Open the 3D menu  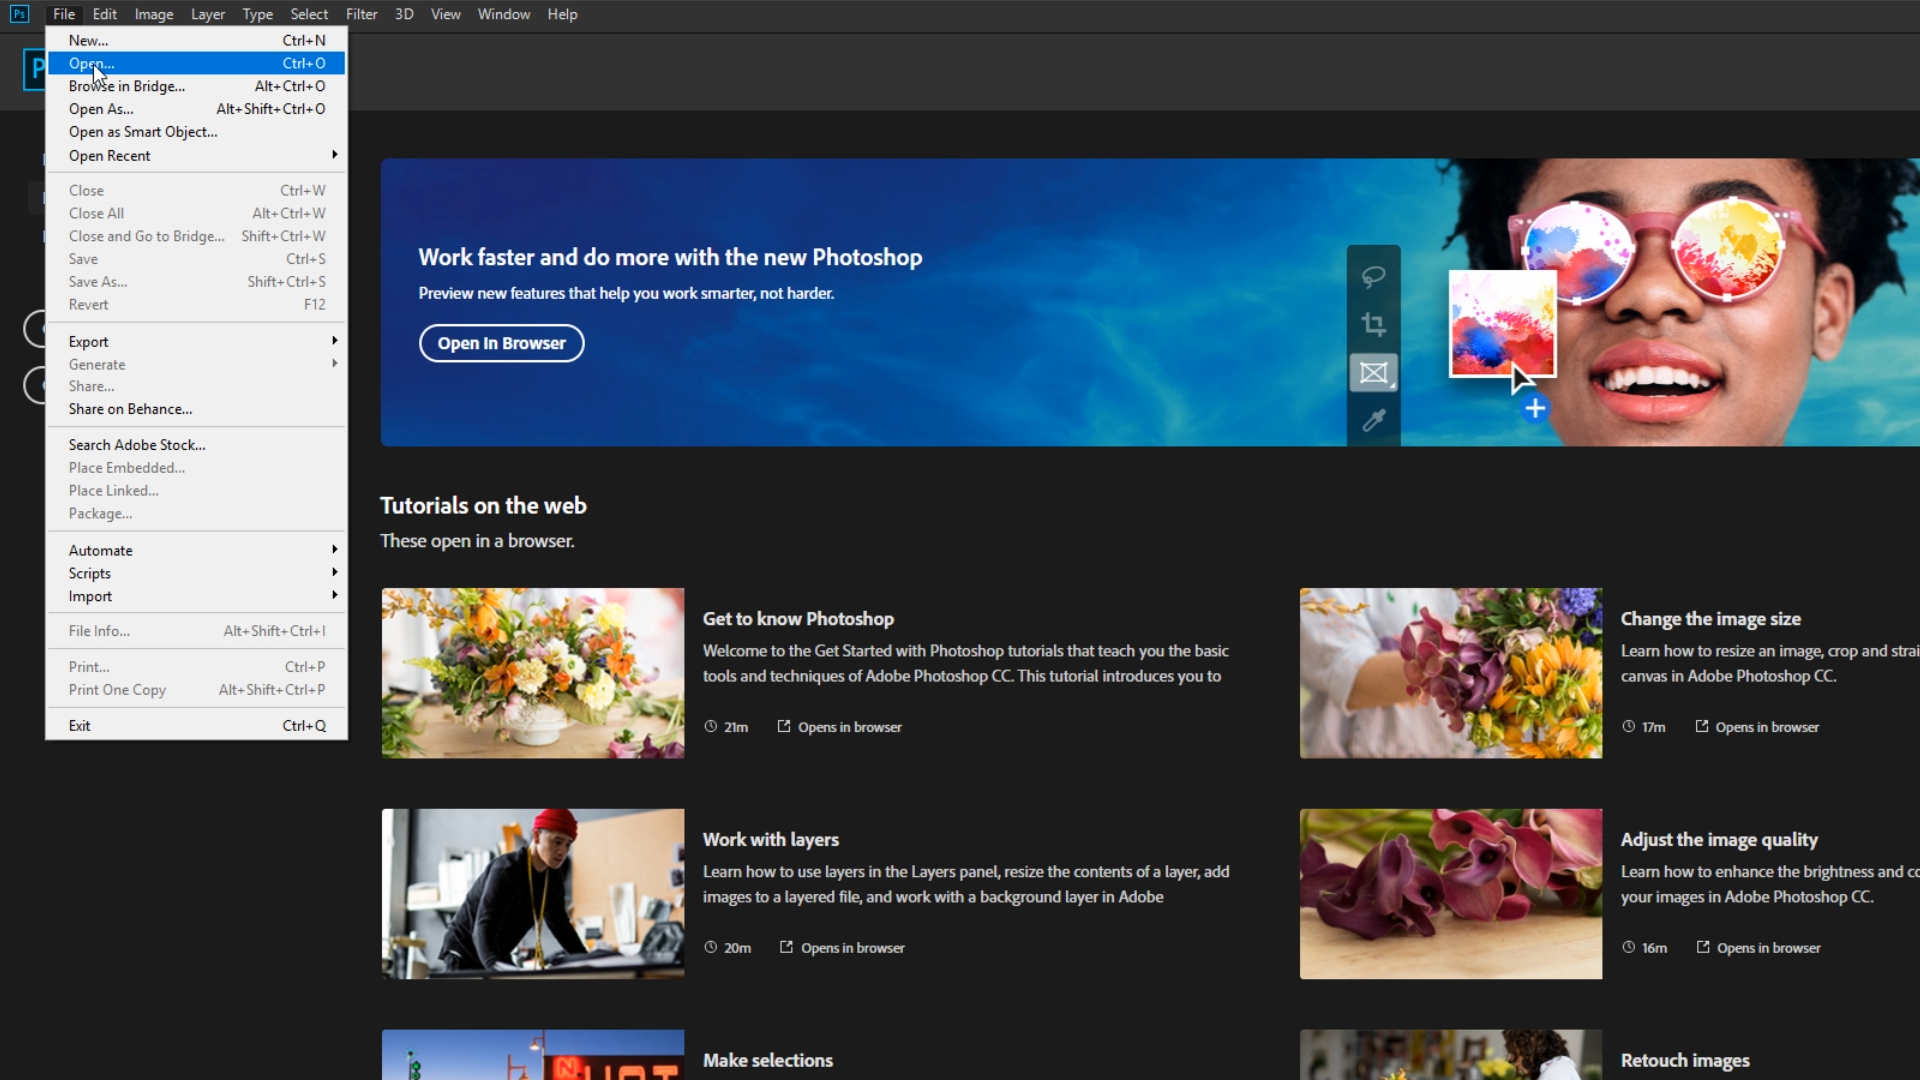point(404,14)
